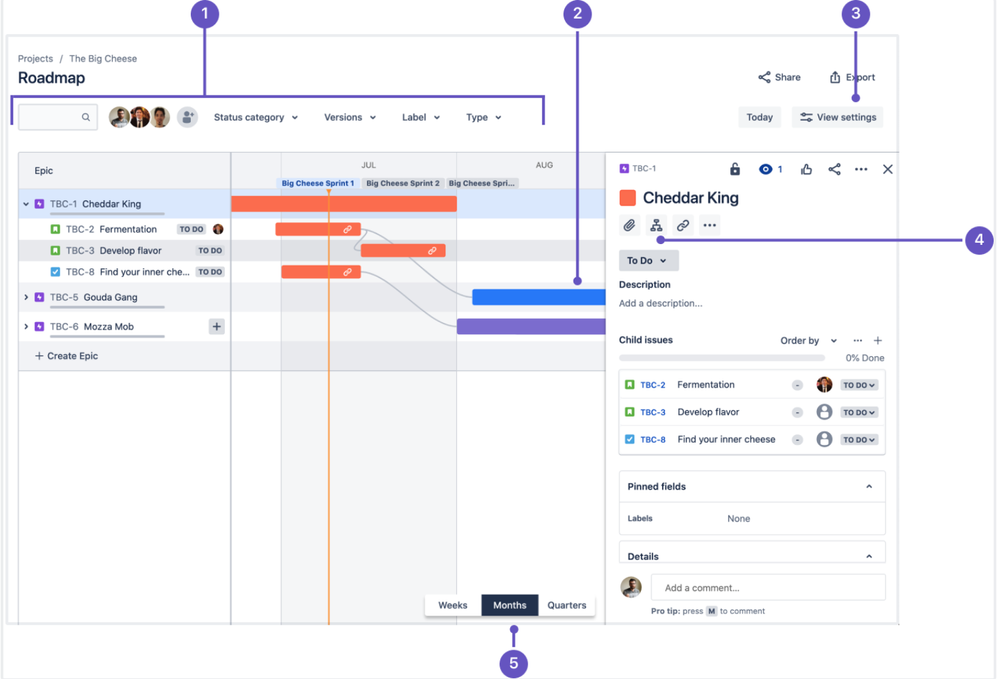Open the Order by dropdown
This screenshot has width=999, height=679.
pyautogui.click(x=808, y=340)
